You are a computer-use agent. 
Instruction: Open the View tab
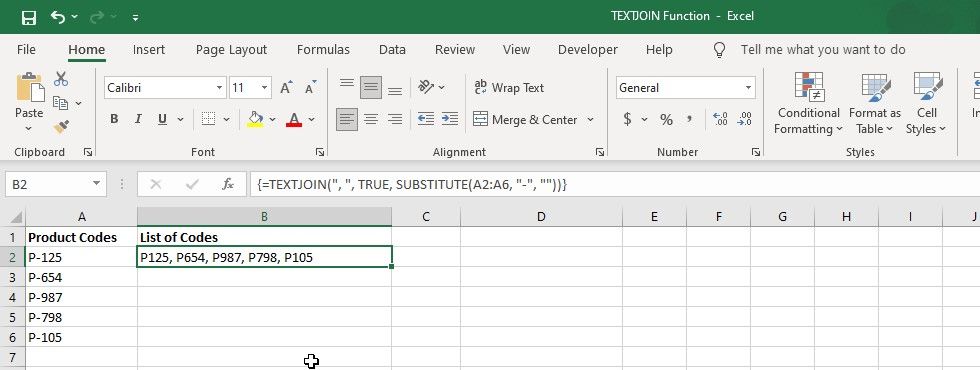(x=516, y=50)
